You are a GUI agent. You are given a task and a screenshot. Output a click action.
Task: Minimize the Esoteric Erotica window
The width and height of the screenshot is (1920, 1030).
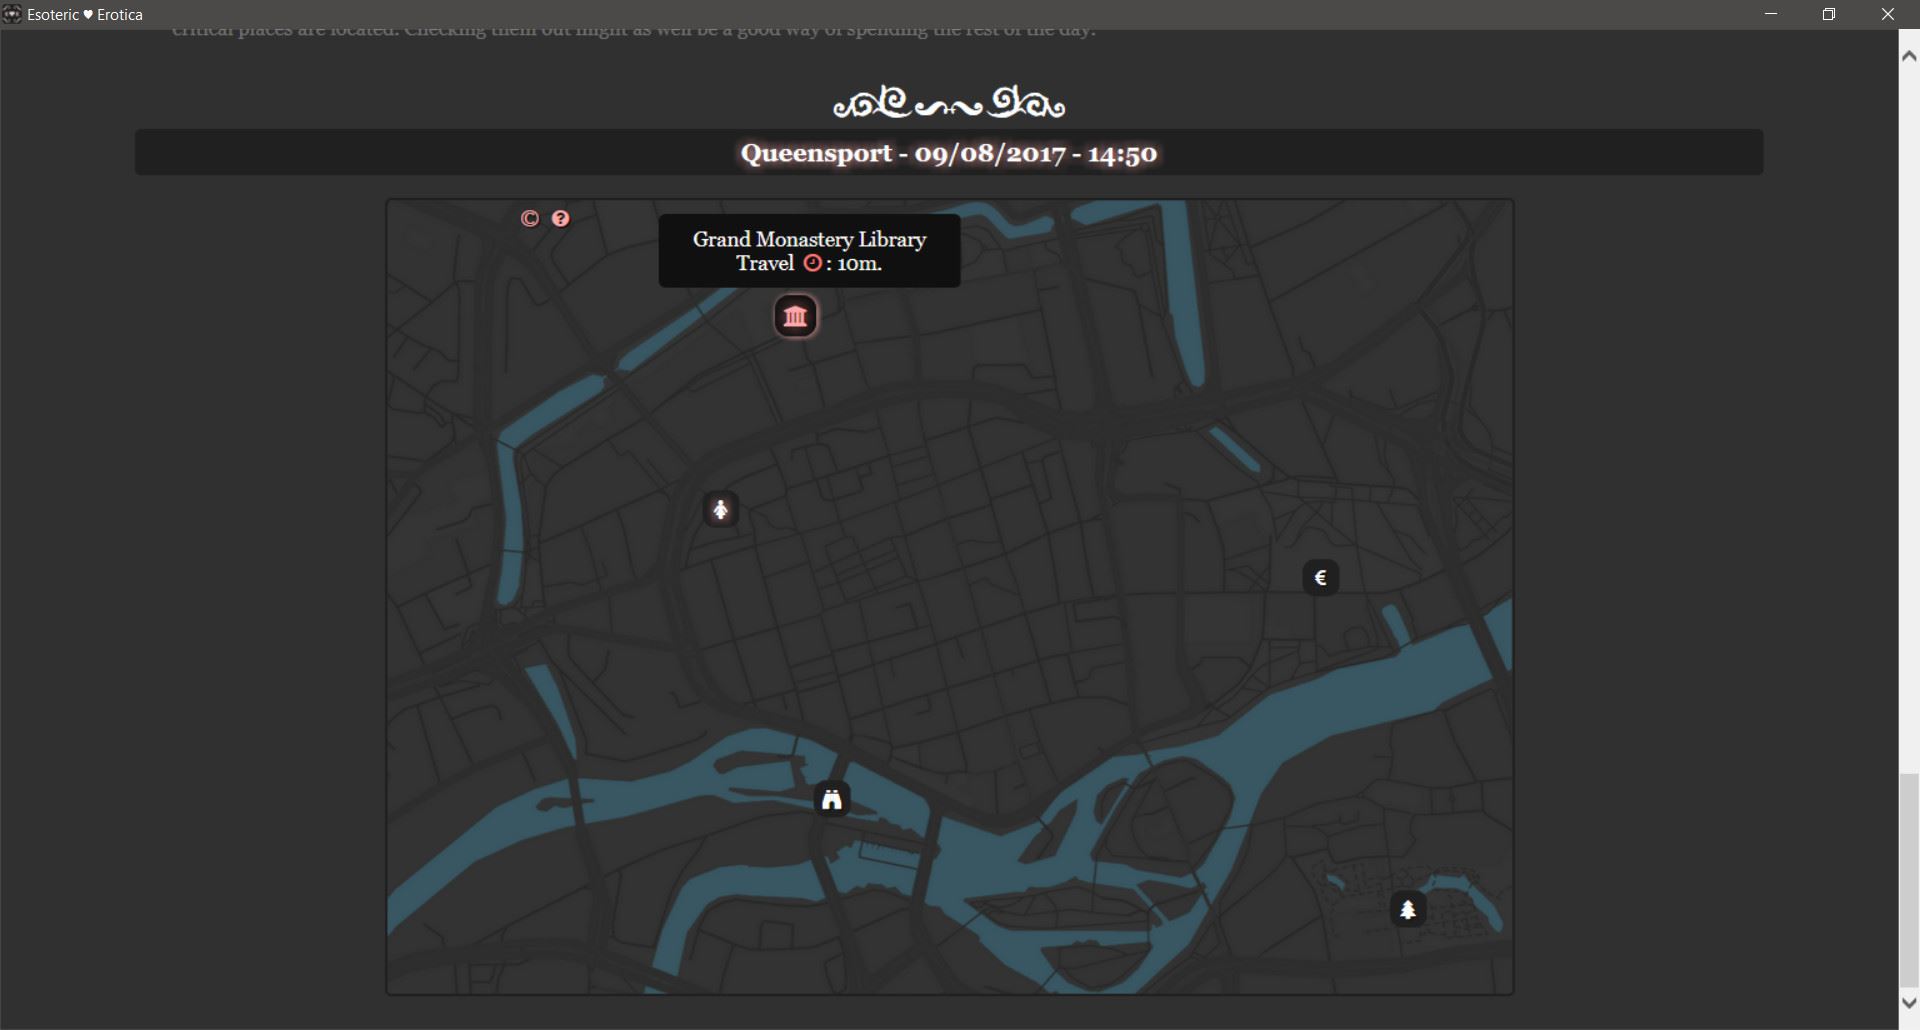pos(1771,14)
